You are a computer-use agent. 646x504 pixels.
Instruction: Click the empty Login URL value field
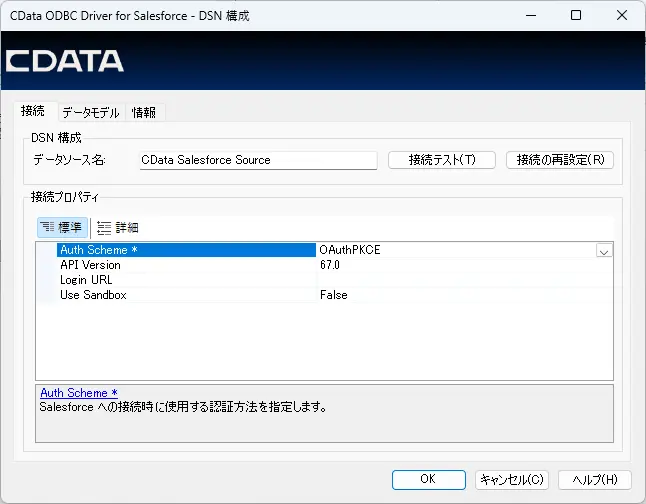(x=464, y=280)
